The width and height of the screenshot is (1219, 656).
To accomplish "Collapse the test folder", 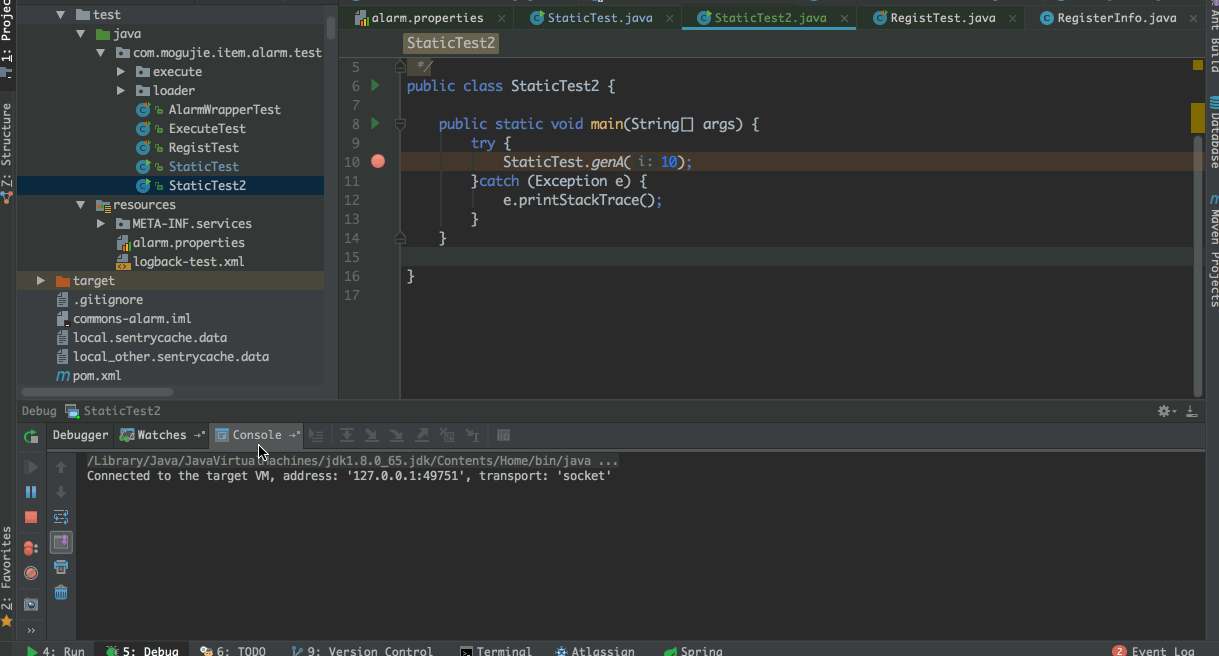I will pos(62,15).
